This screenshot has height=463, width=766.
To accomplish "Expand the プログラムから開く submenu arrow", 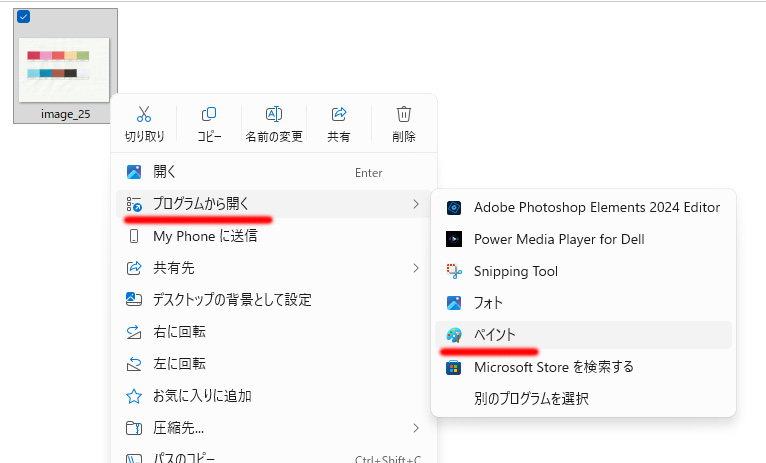I will point(415,205).
